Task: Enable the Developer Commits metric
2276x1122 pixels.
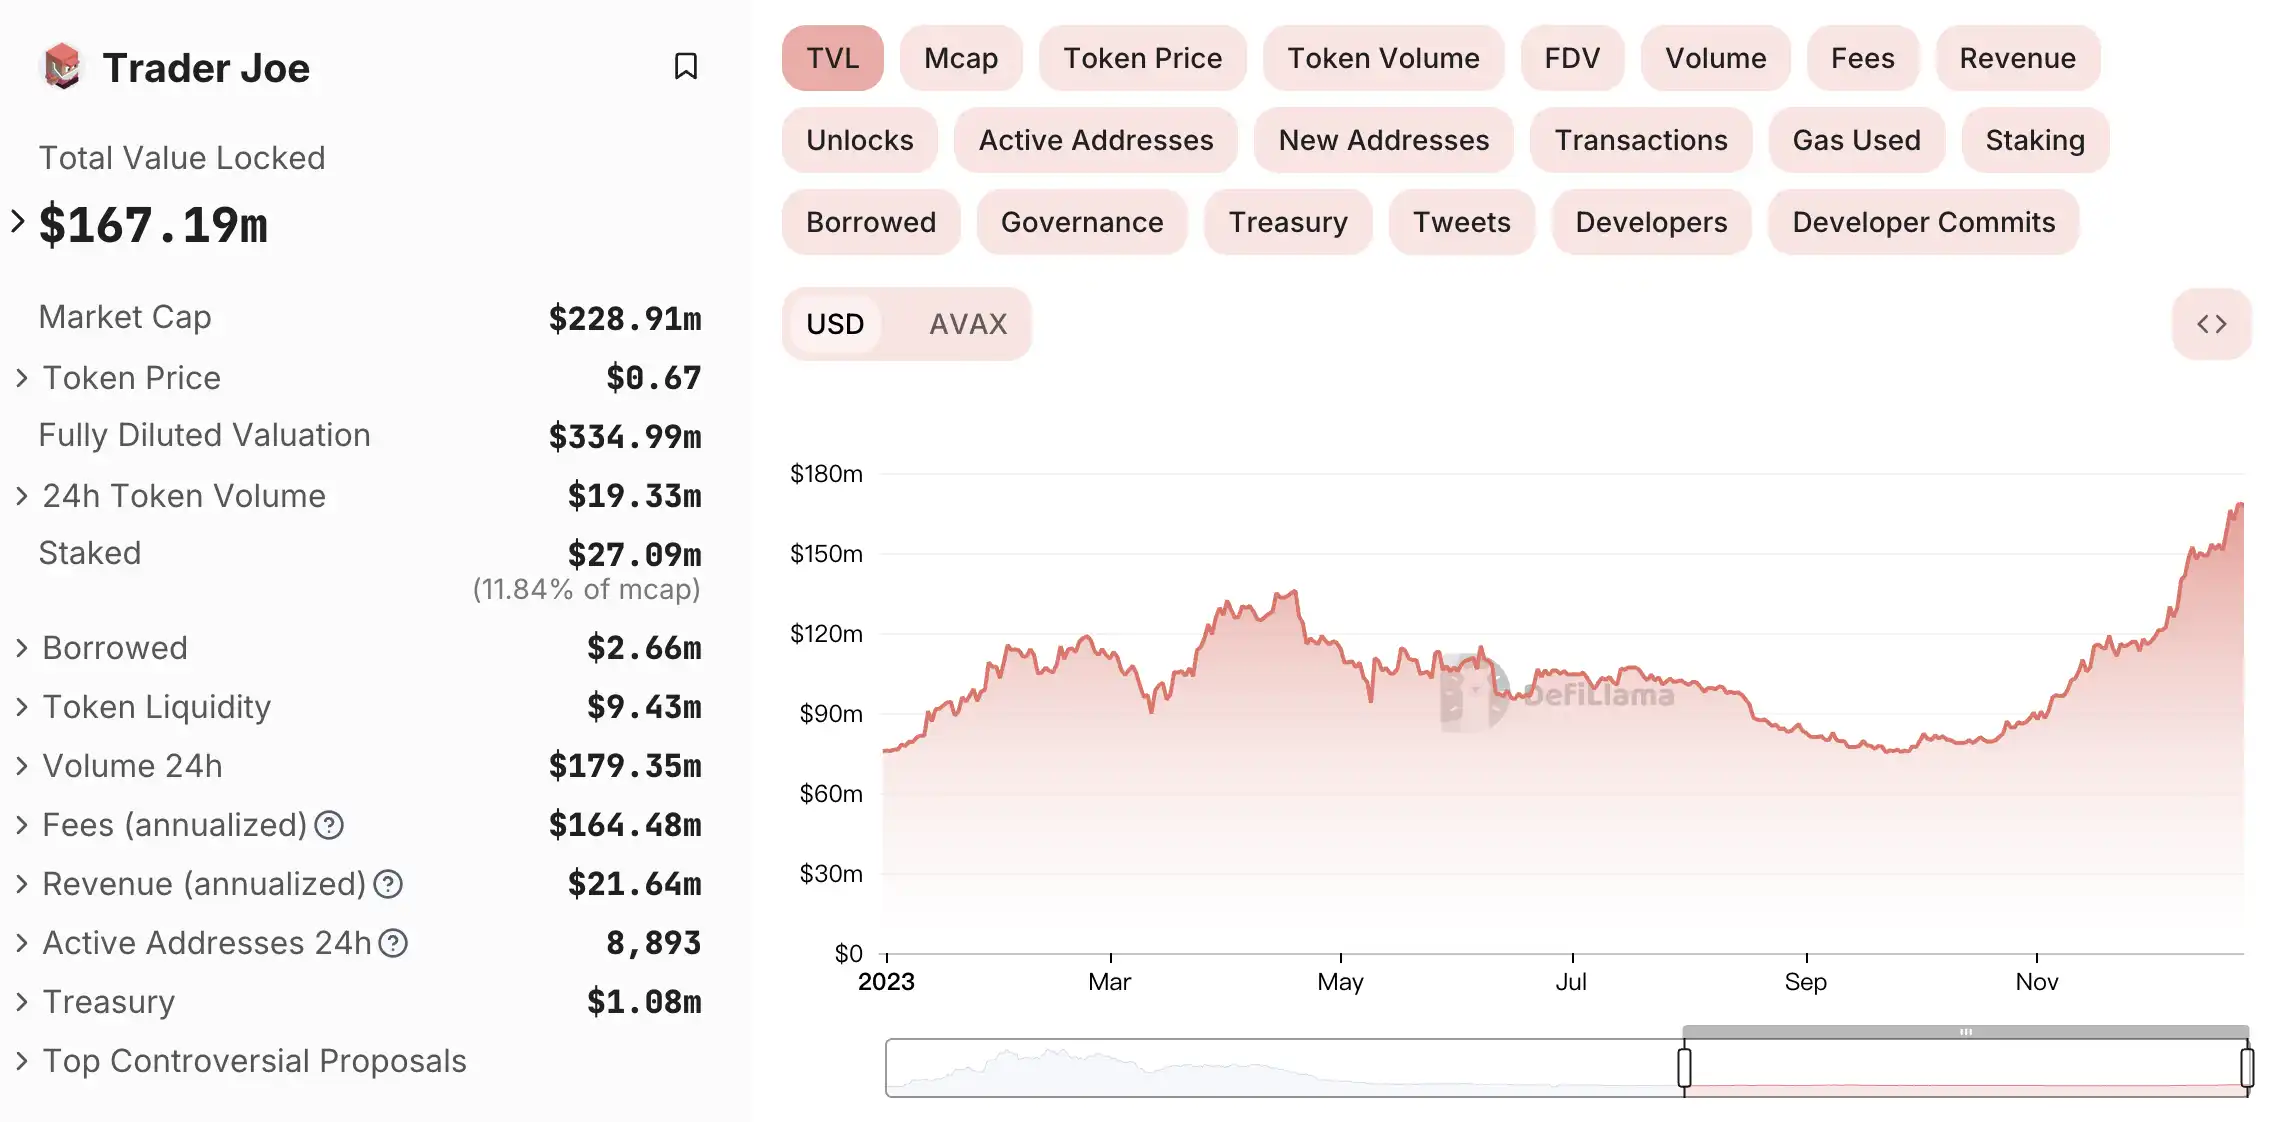Action: (1923, 222)
